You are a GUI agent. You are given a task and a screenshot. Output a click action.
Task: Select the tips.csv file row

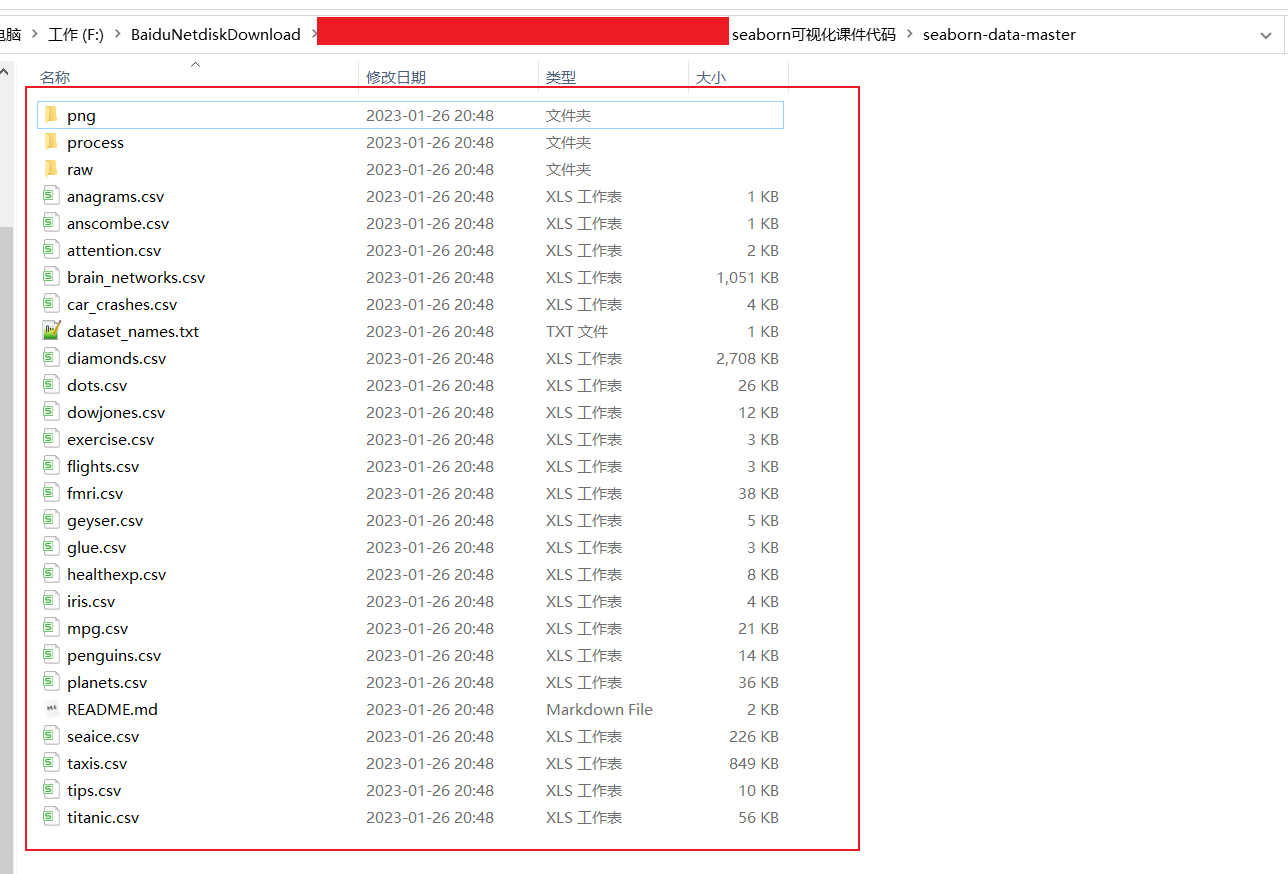(x=94, y=789)
